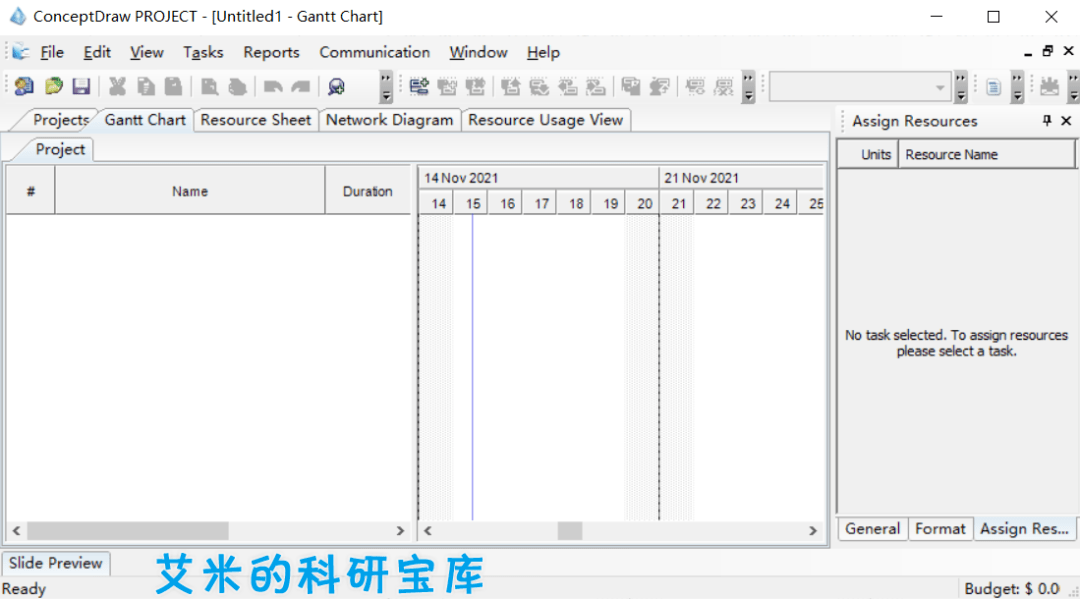
Task: Click the task table scrollbar left arrow
Action: [17, 531]
